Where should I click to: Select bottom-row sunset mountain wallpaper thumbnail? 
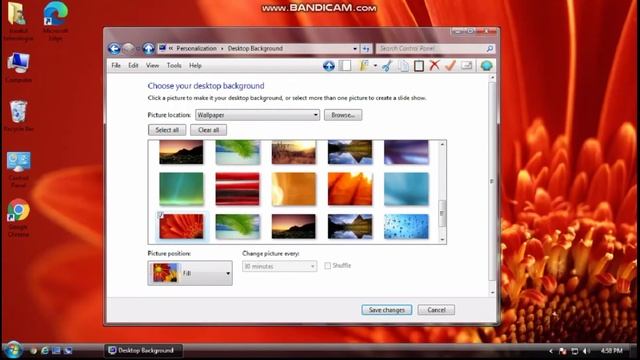(294, 226)
